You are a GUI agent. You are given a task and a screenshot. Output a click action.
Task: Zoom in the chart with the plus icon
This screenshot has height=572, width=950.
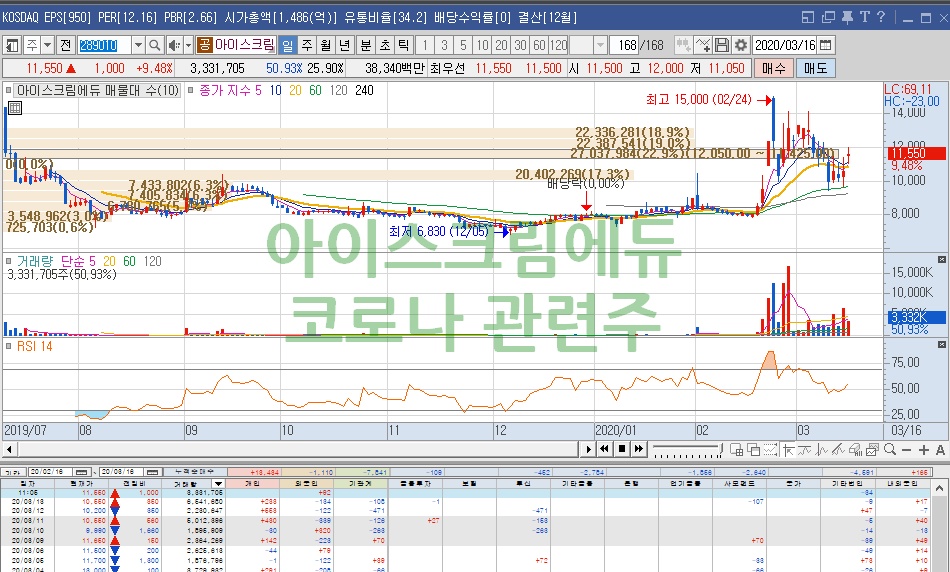923,450
